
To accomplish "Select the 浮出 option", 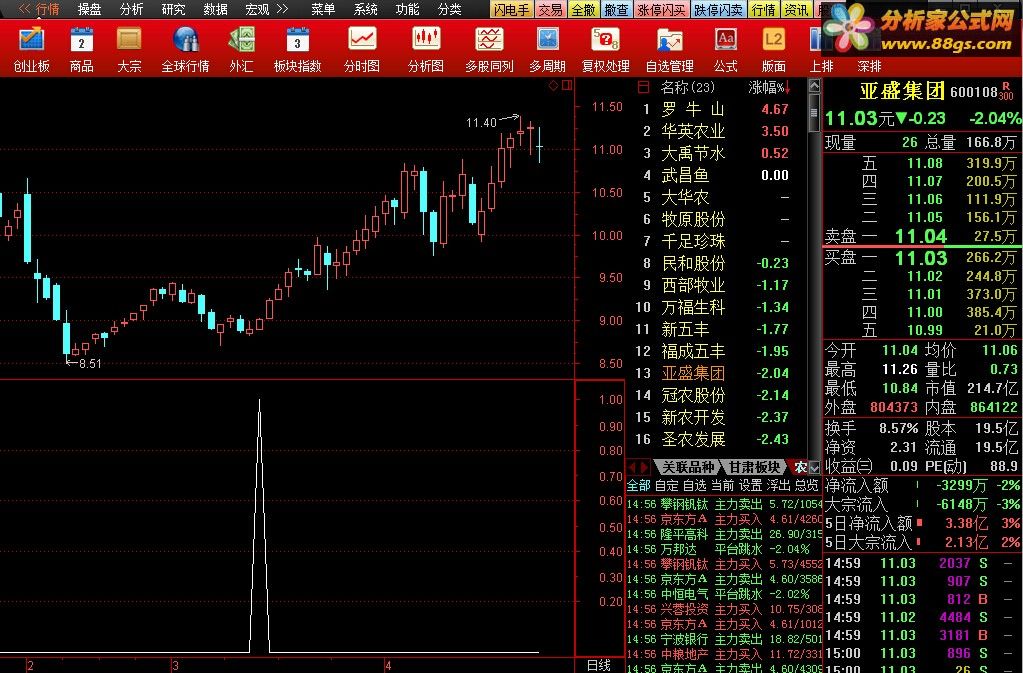I will (778, 485).
